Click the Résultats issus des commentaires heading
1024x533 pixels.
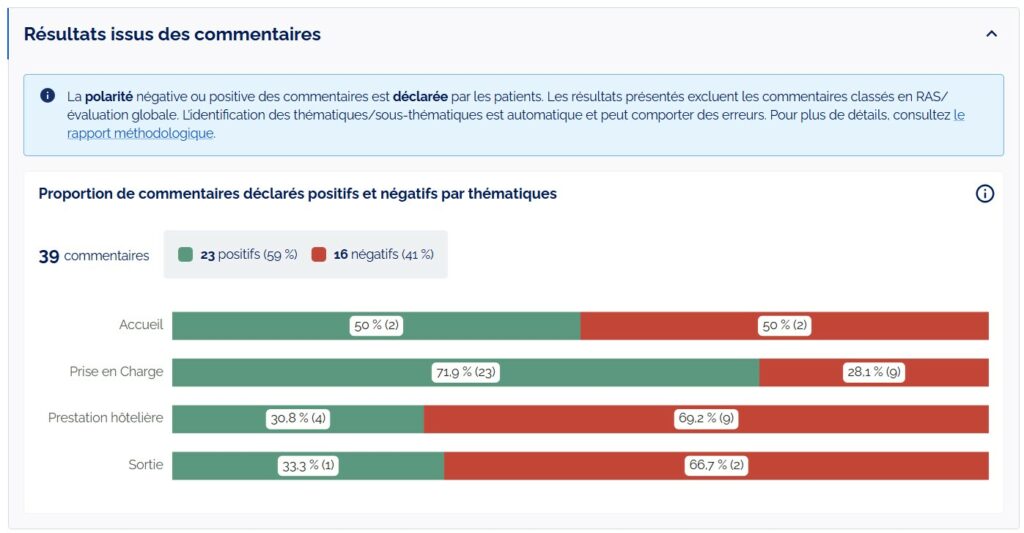click(x=172, y=34)
